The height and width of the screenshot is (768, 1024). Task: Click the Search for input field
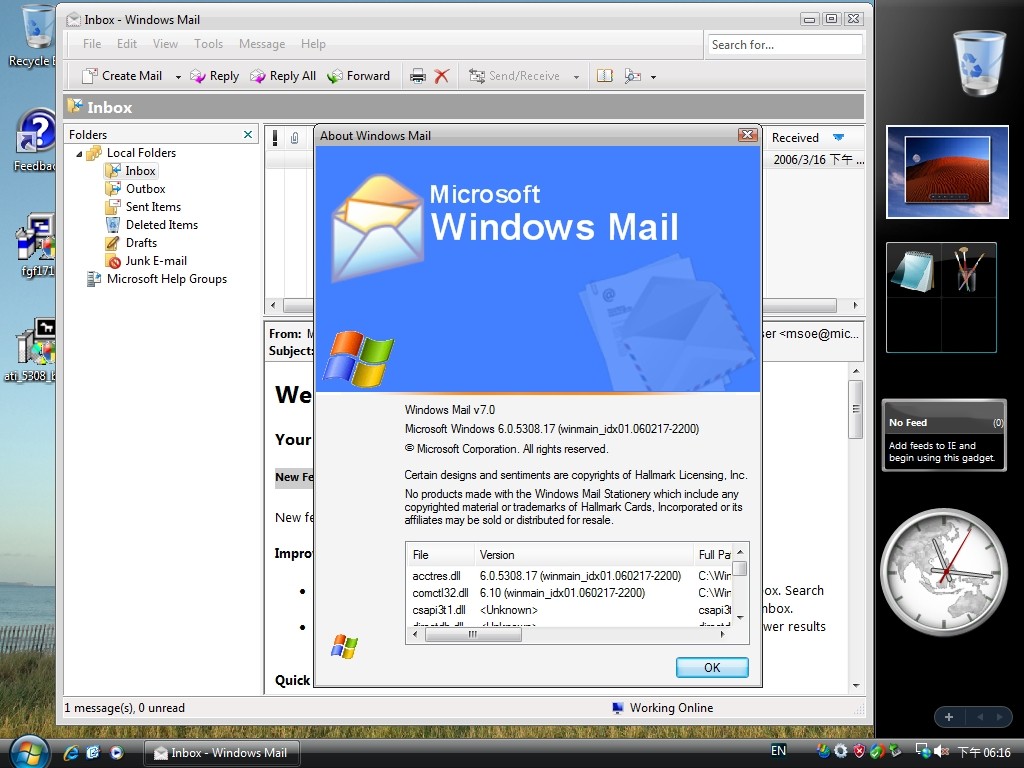click(785, 44)
